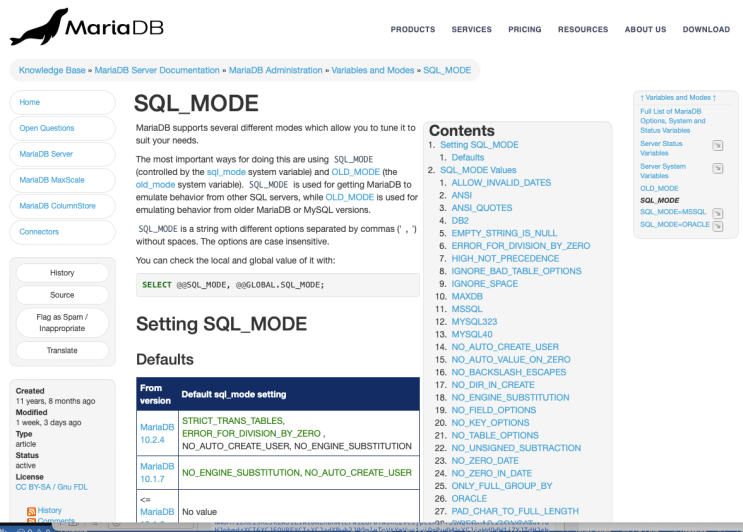Viewport: 743px width, 532px height.
Task: Open the RESOURCES menu
Action: pos(583,29)
